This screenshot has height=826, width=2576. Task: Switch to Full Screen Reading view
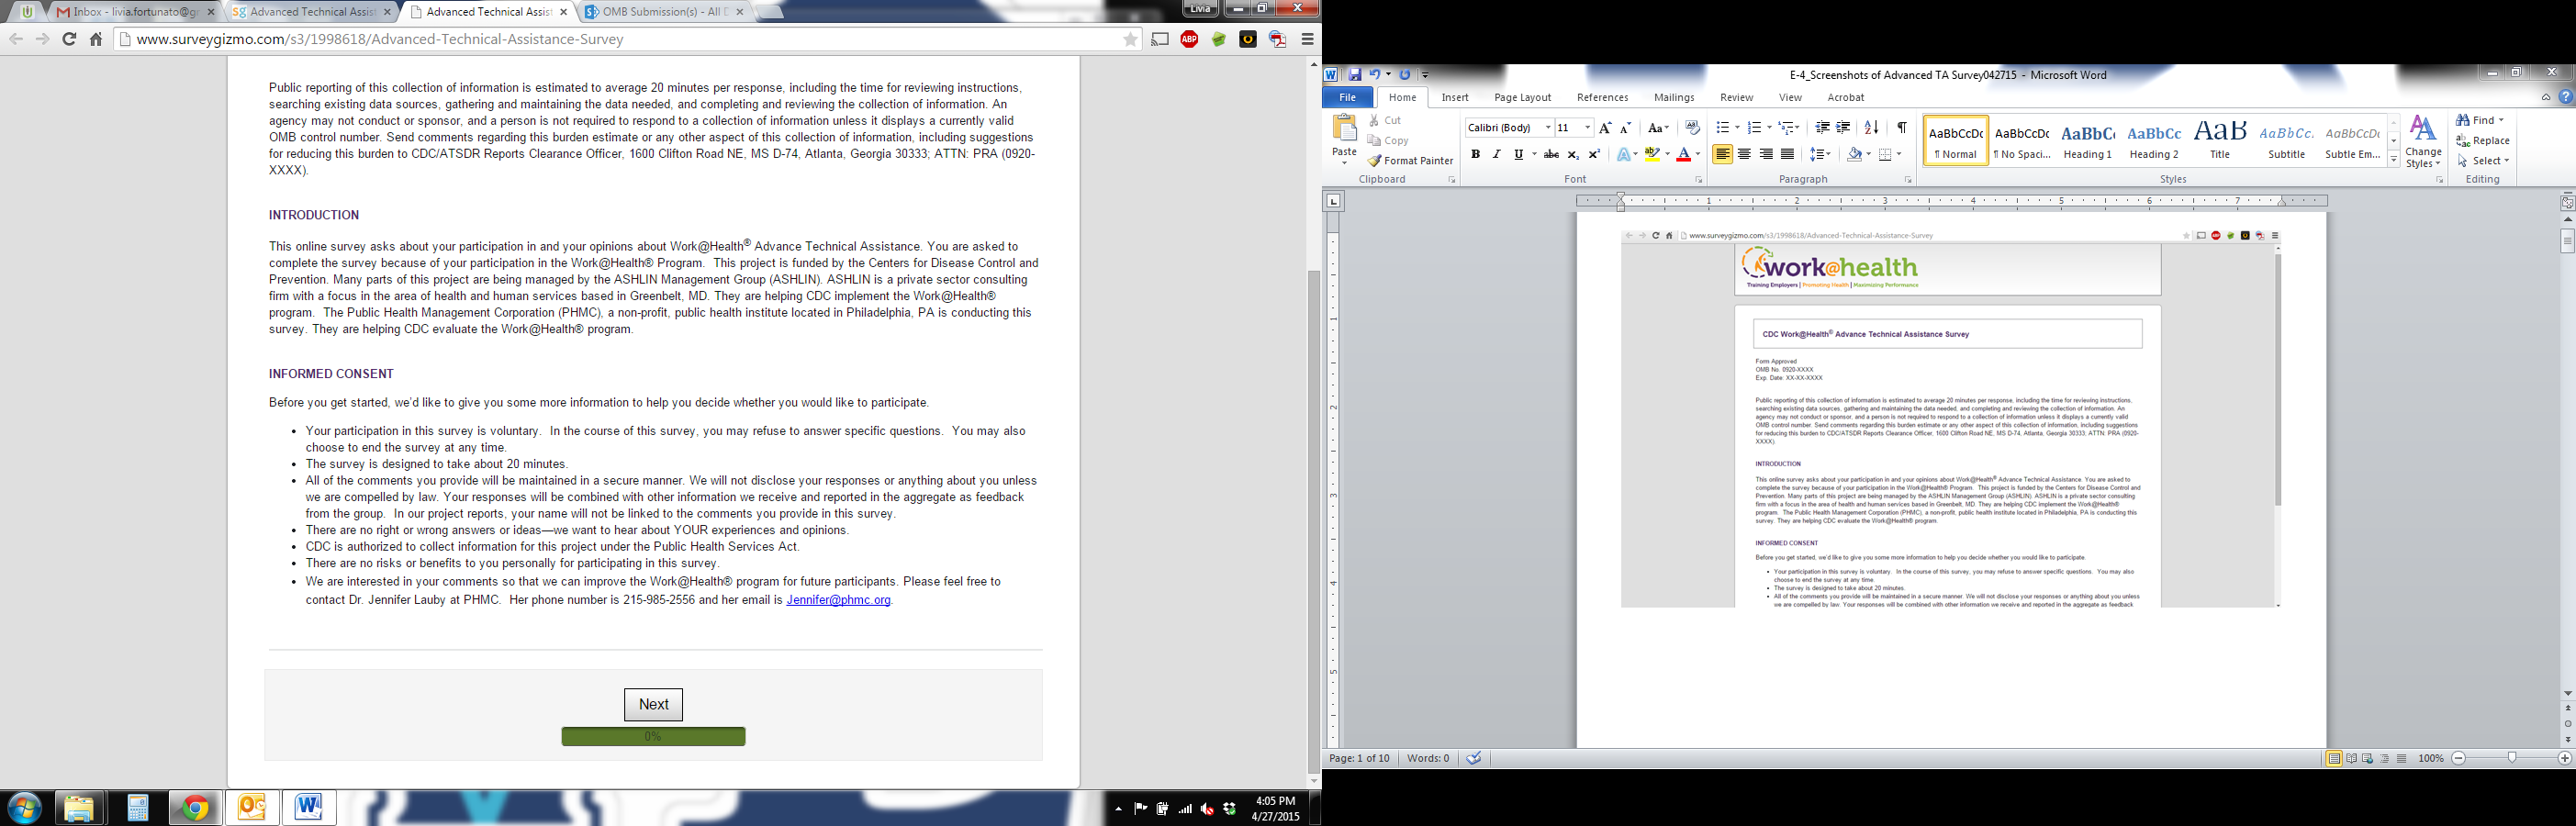2351,758
